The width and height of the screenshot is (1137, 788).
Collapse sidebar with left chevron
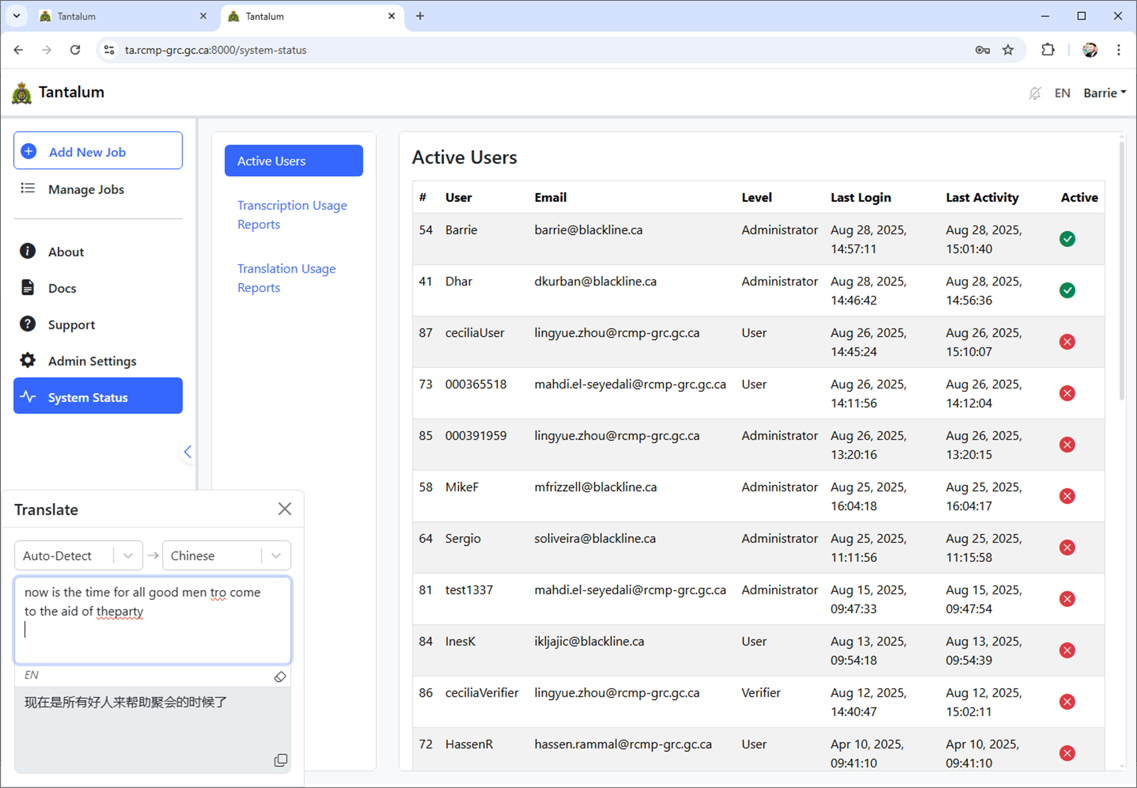[x=188, y=452]
